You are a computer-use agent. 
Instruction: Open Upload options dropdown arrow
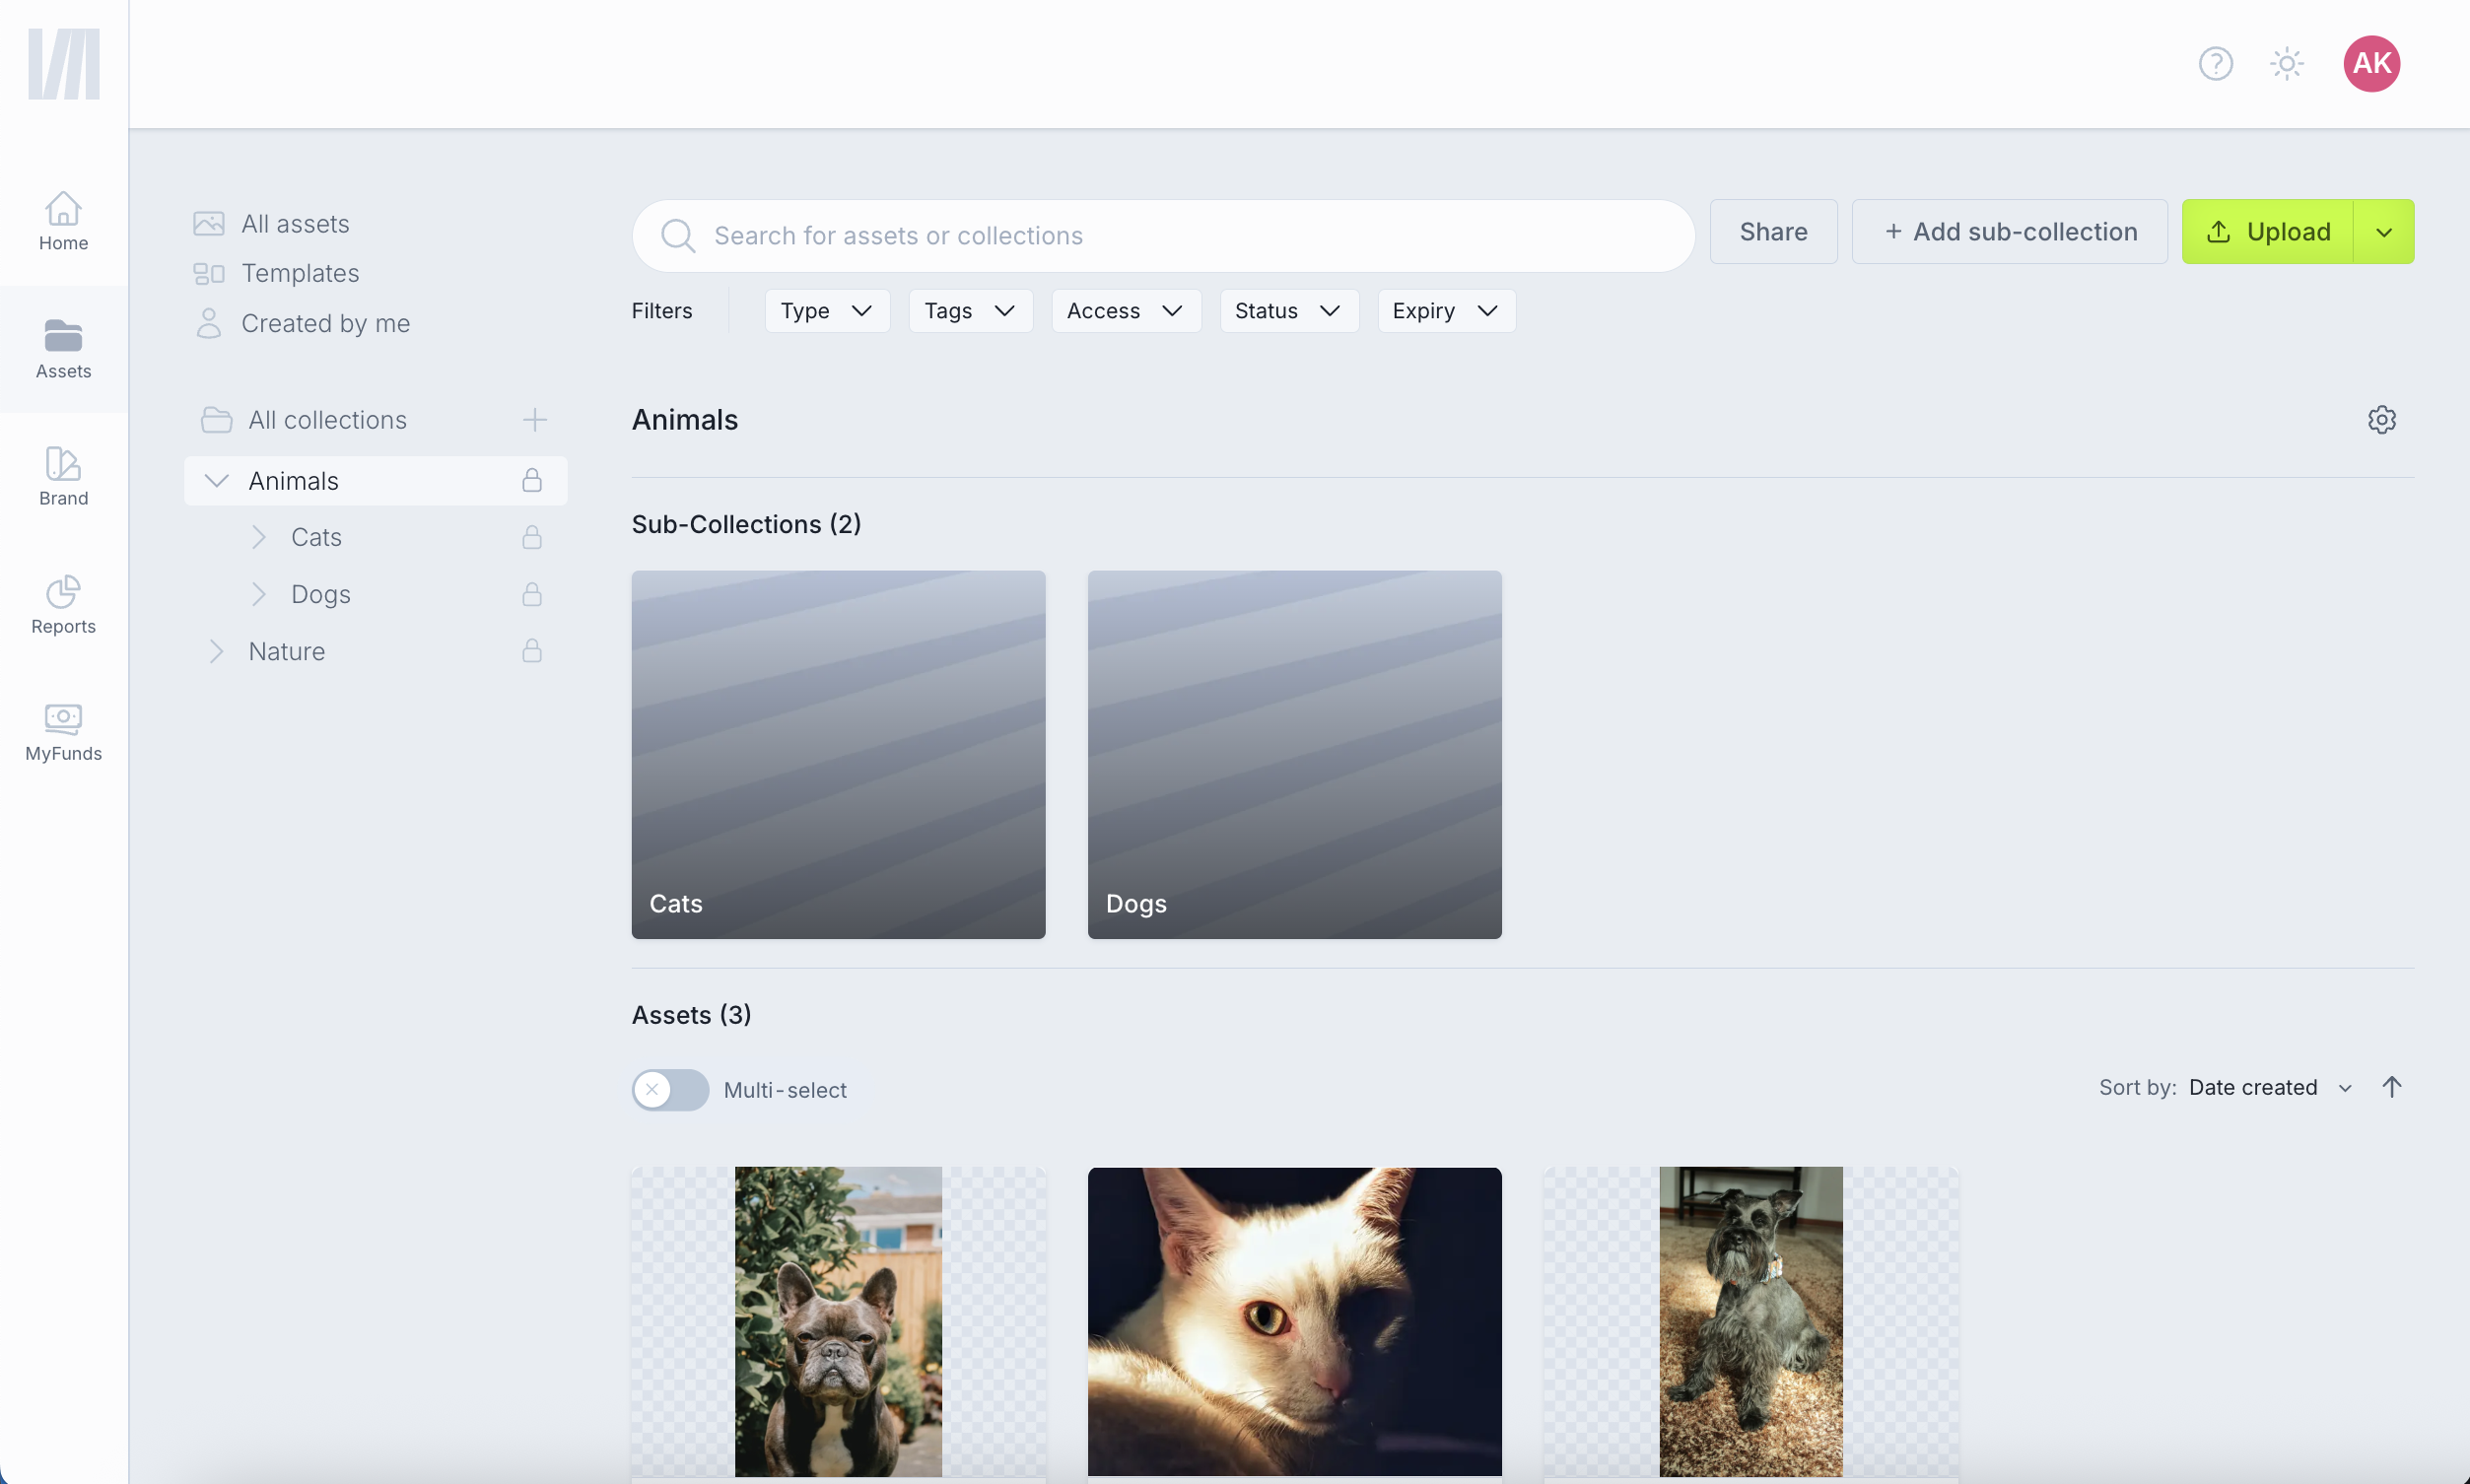pyautogui.click(x=2384, y=232)
